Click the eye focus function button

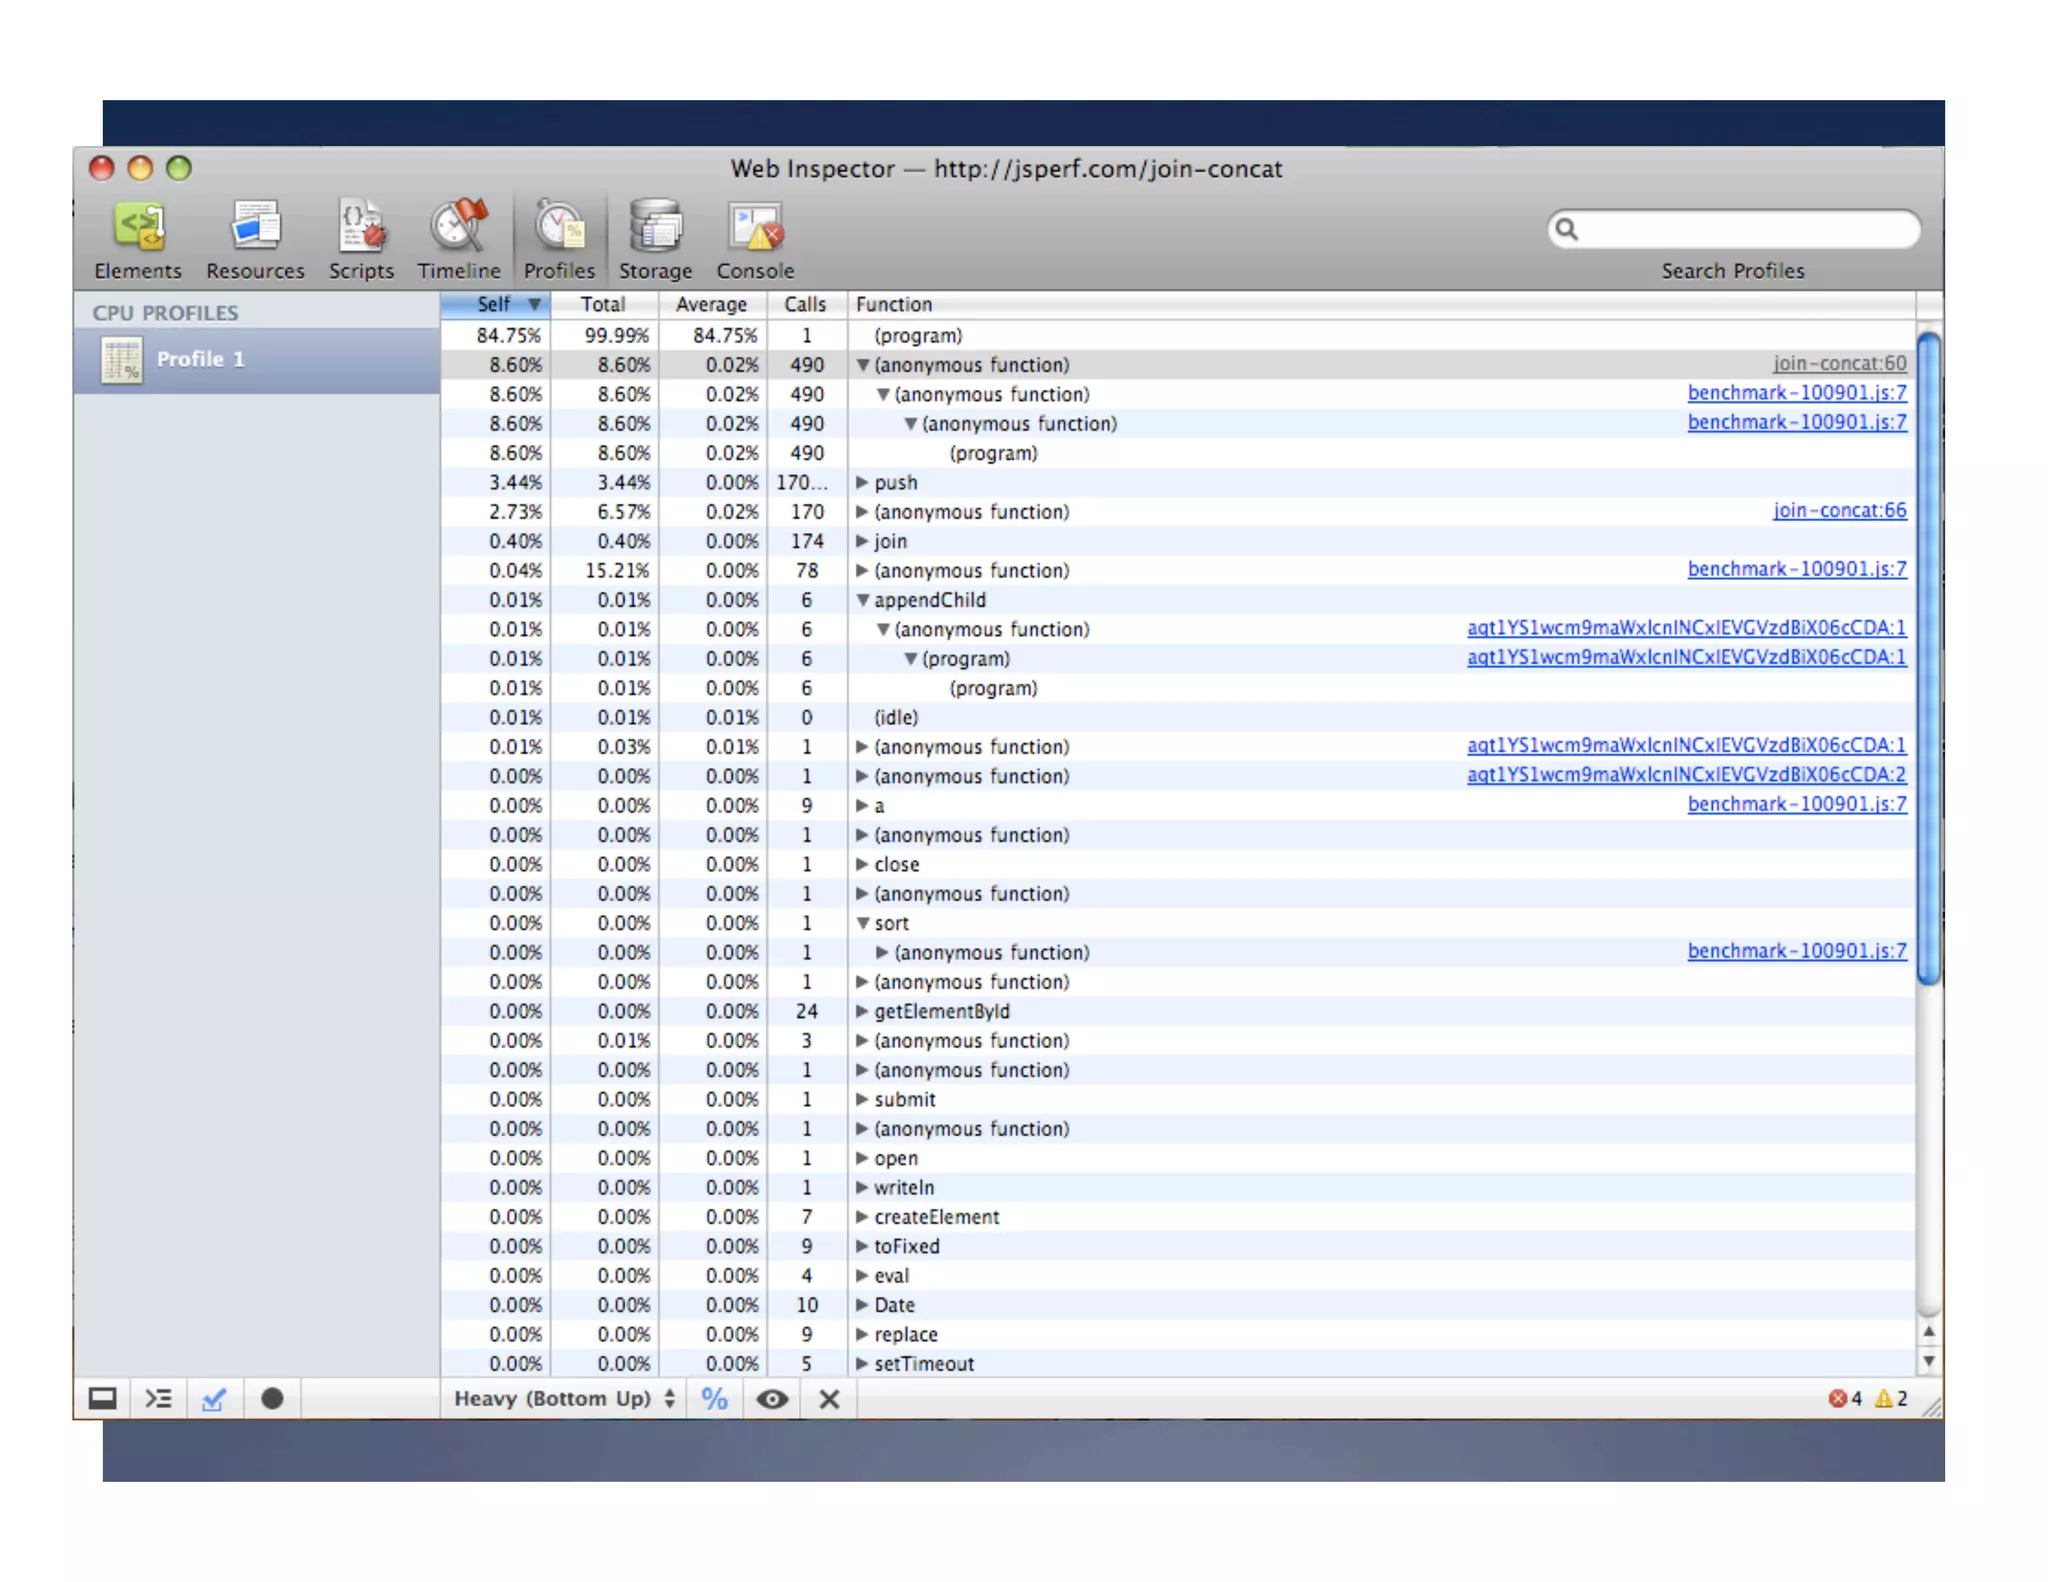click(x=771, y=1398)
